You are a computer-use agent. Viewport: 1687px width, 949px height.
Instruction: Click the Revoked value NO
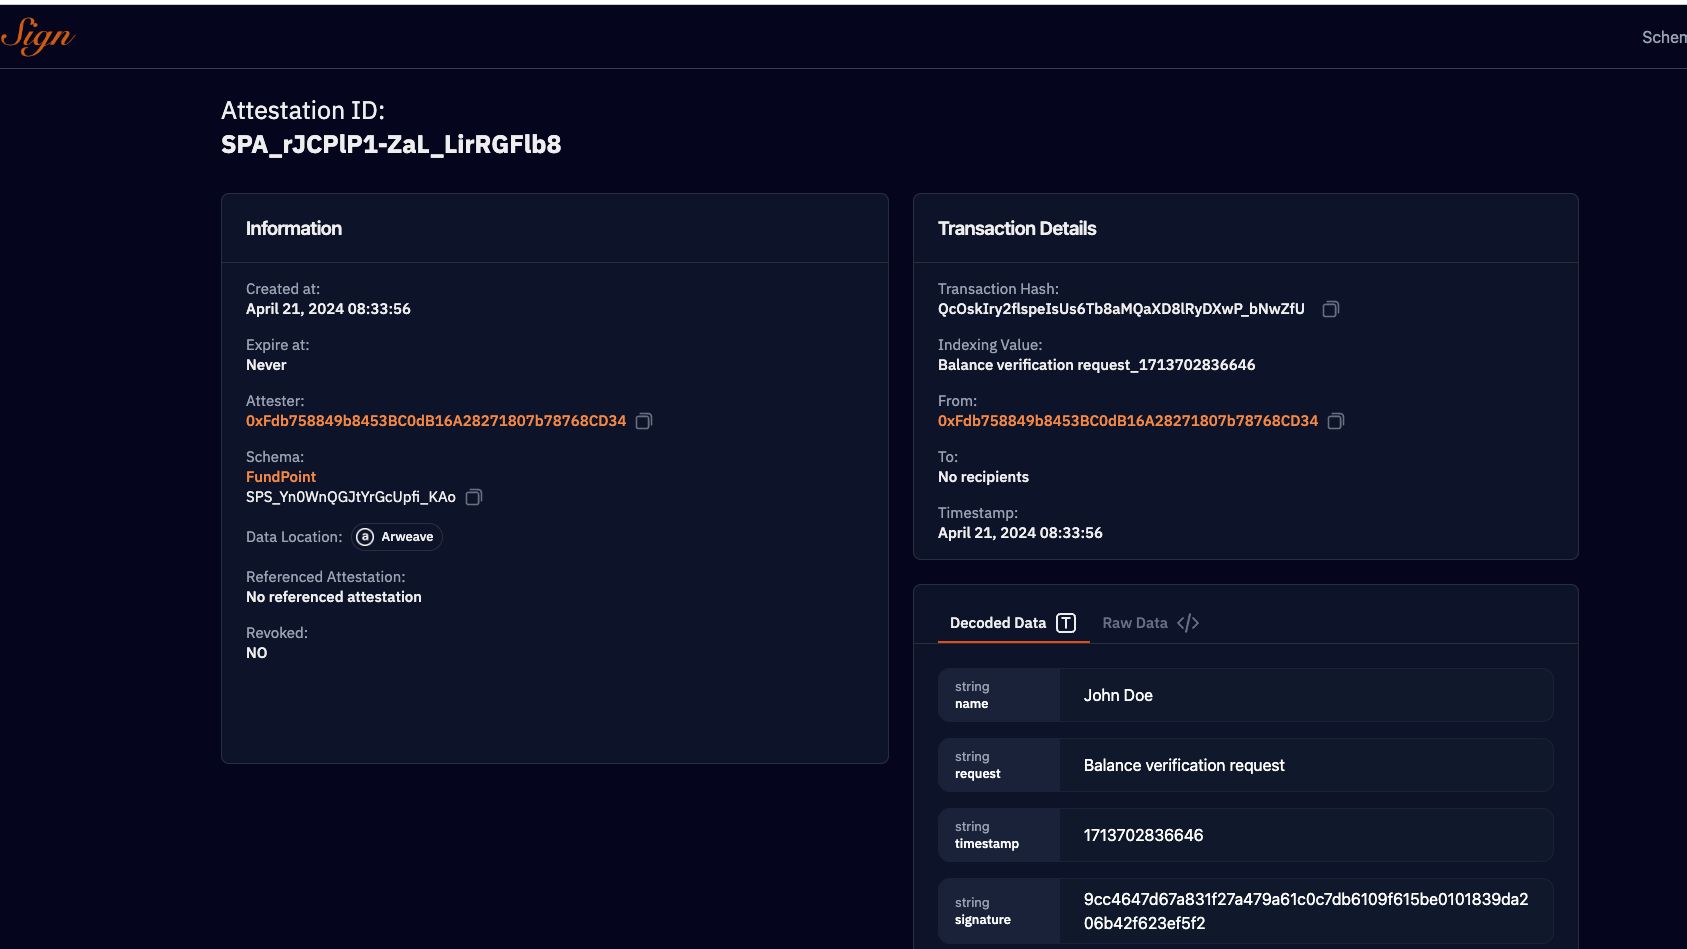[x=257, y=653]
